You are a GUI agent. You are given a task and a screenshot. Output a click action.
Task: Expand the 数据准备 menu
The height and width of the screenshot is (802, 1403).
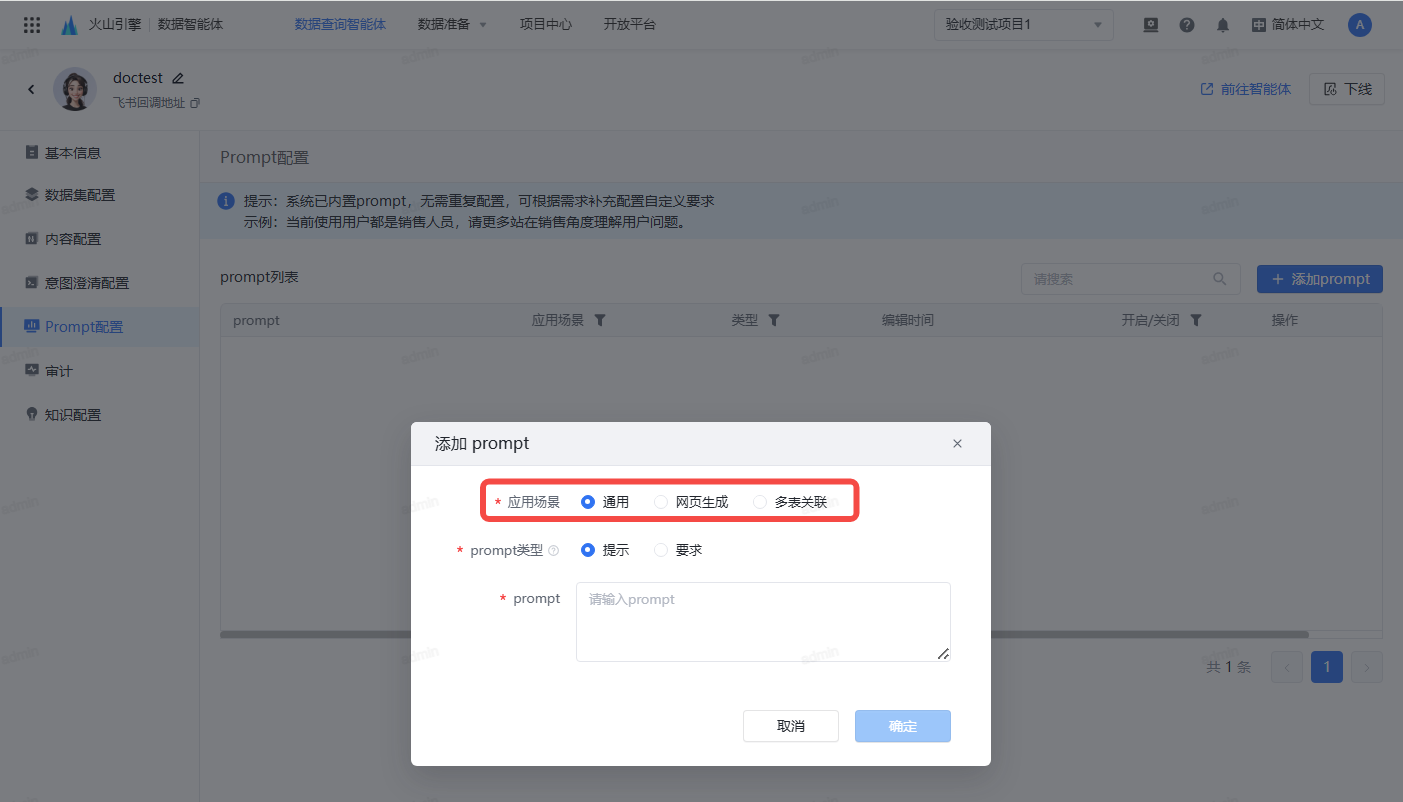[x=452, y=25]
